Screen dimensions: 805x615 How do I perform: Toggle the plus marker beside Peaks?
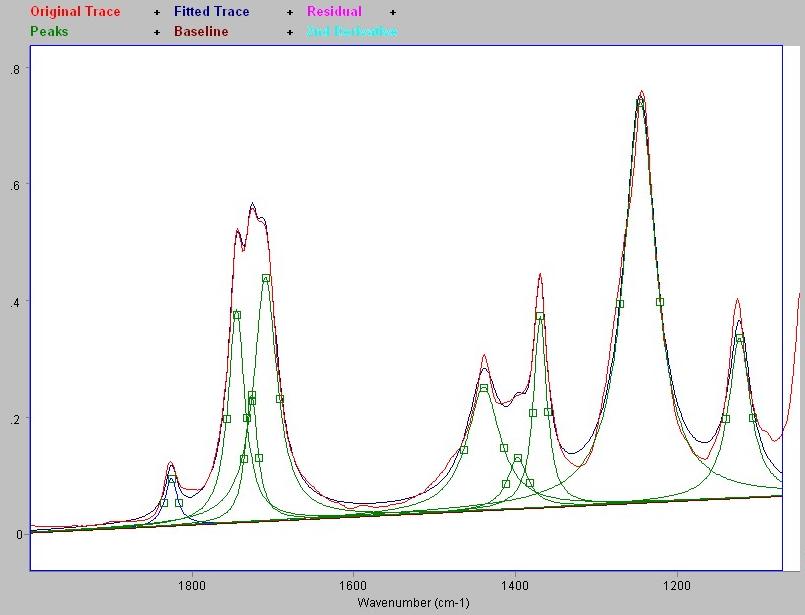pos(157,32)
